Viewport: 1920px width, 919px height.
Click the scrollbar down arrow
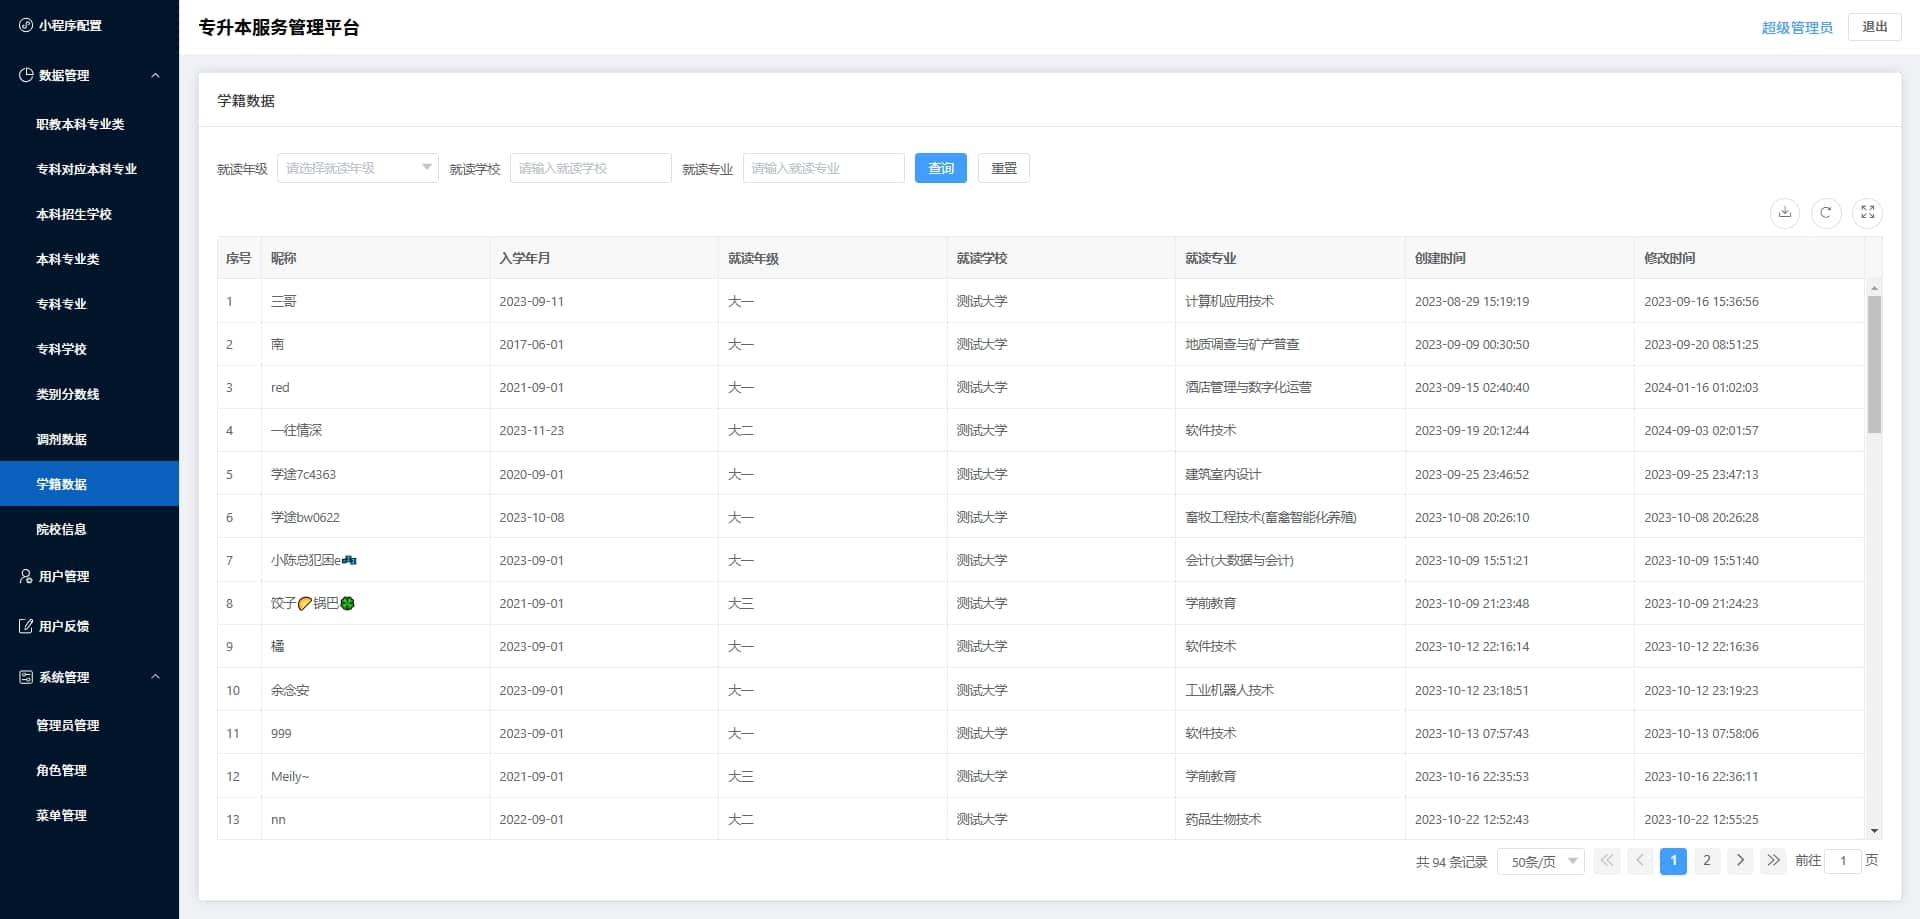(x=1874, y=831)
